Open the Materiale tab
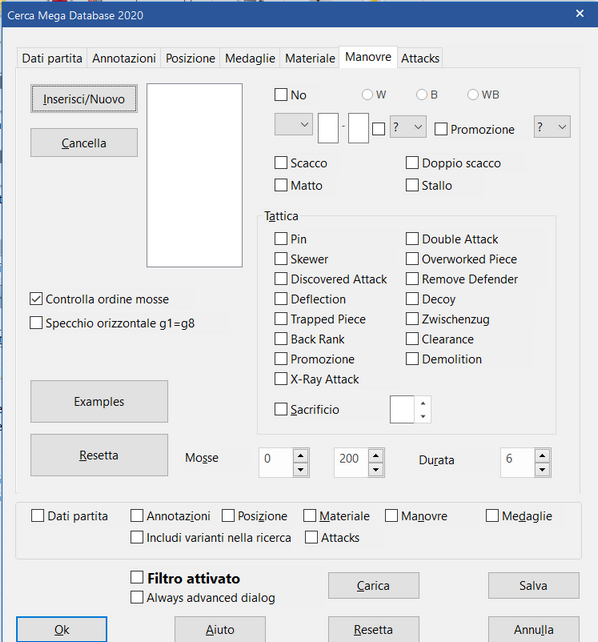This screenshot has width=598, height=642. pyautogui.click(x=310, y=58)
